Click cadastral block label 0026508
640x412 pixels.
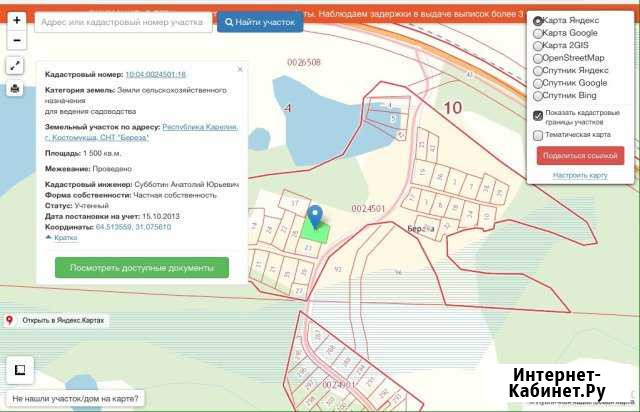point(304,62)
